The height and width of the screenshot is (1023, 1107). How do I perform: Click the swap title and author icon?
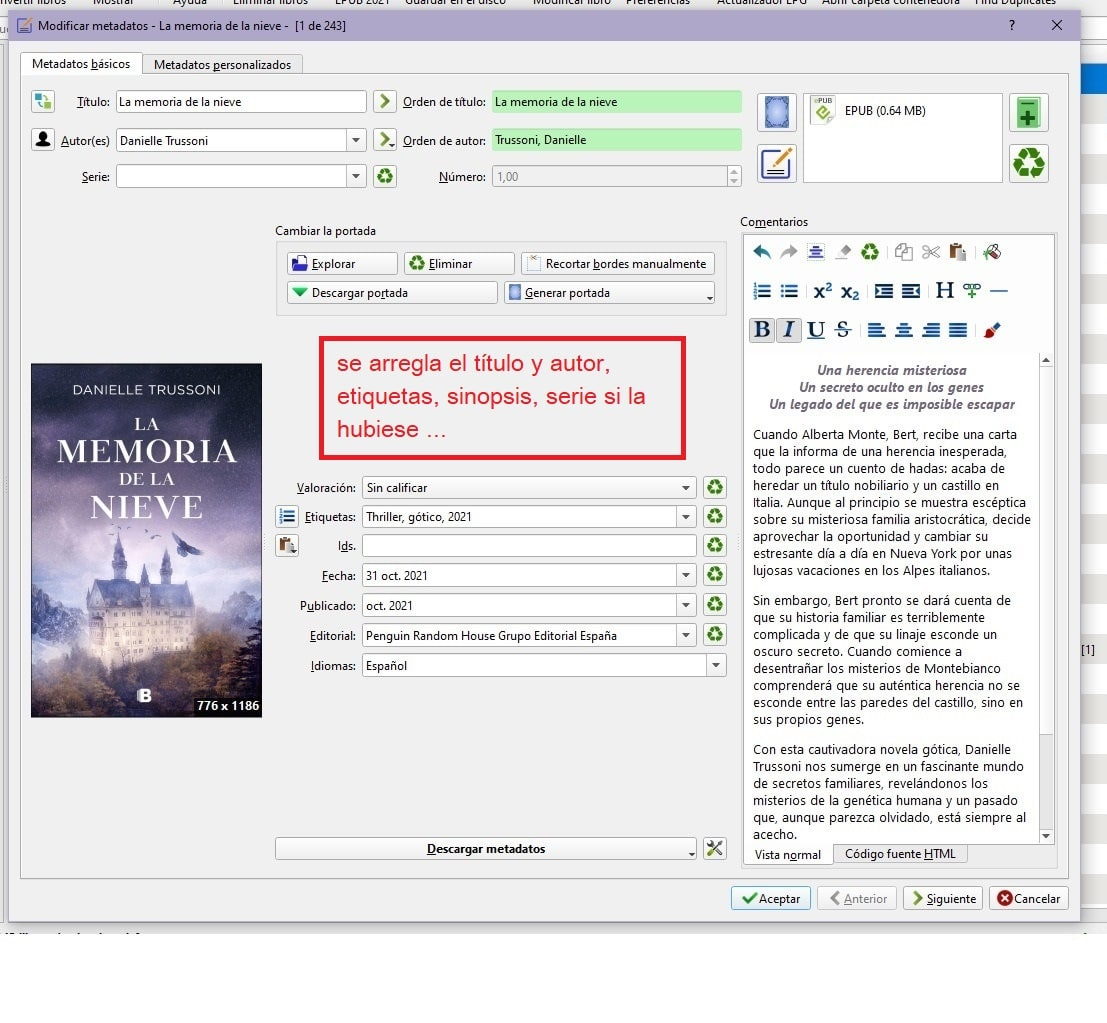[x=43, y=101]
